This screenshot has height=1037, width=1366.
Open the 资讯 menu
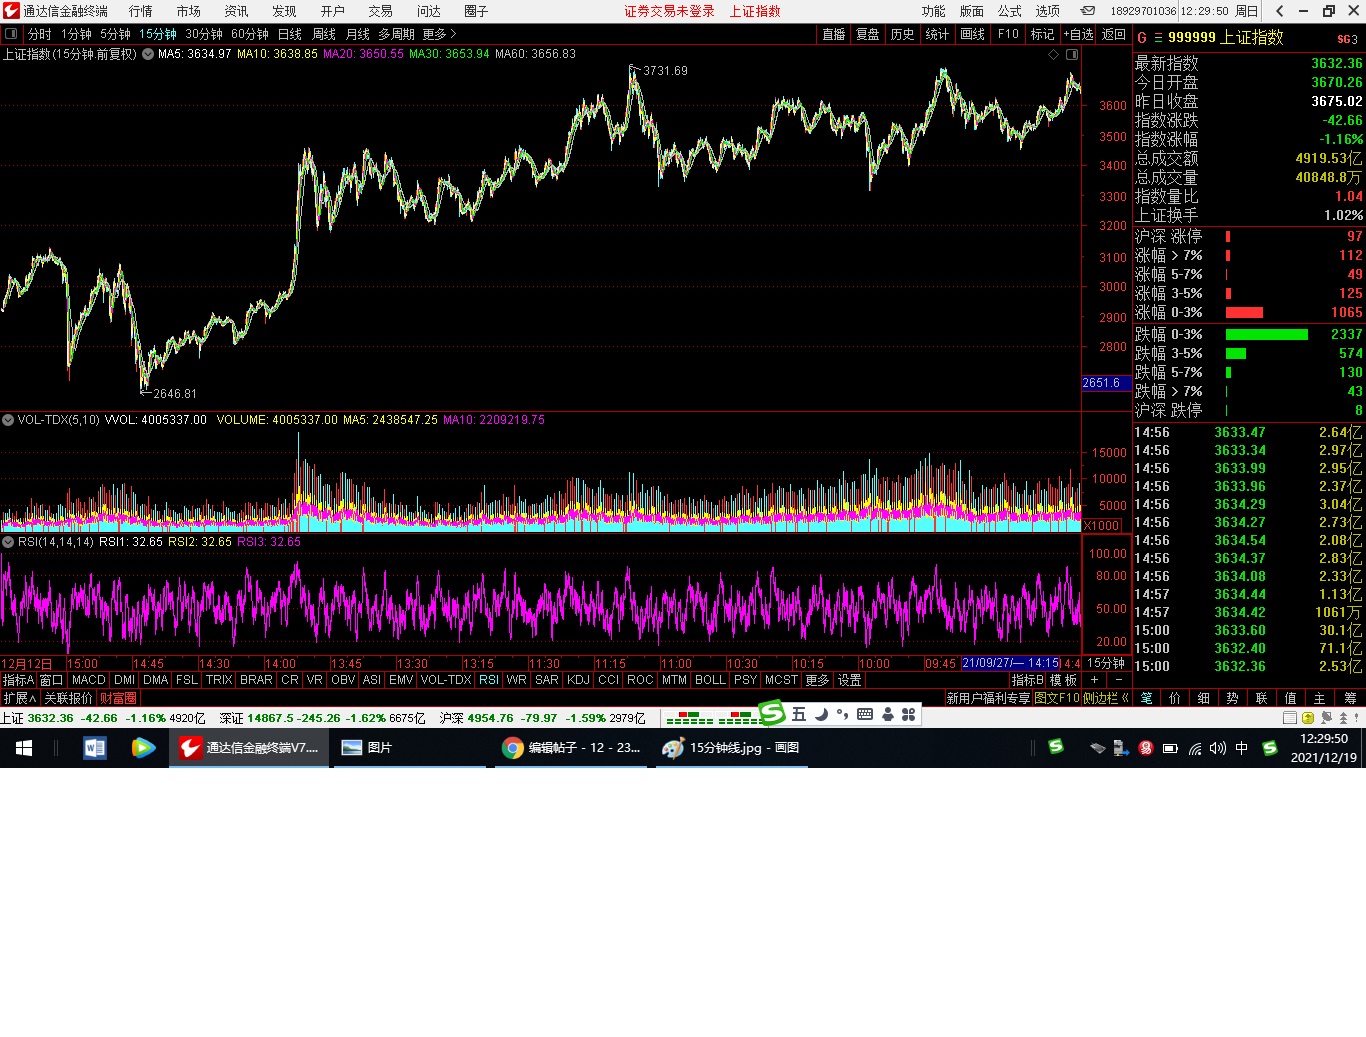coord(237,11)
